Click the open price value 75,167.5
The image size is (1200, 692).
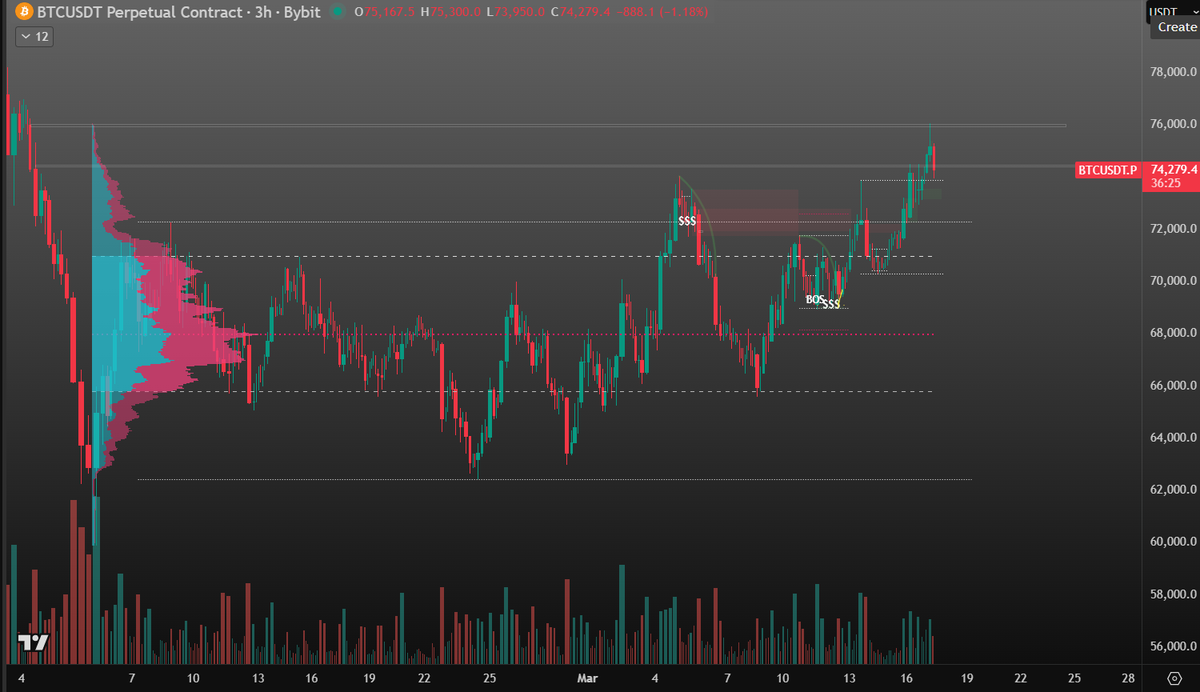(388, 12)
